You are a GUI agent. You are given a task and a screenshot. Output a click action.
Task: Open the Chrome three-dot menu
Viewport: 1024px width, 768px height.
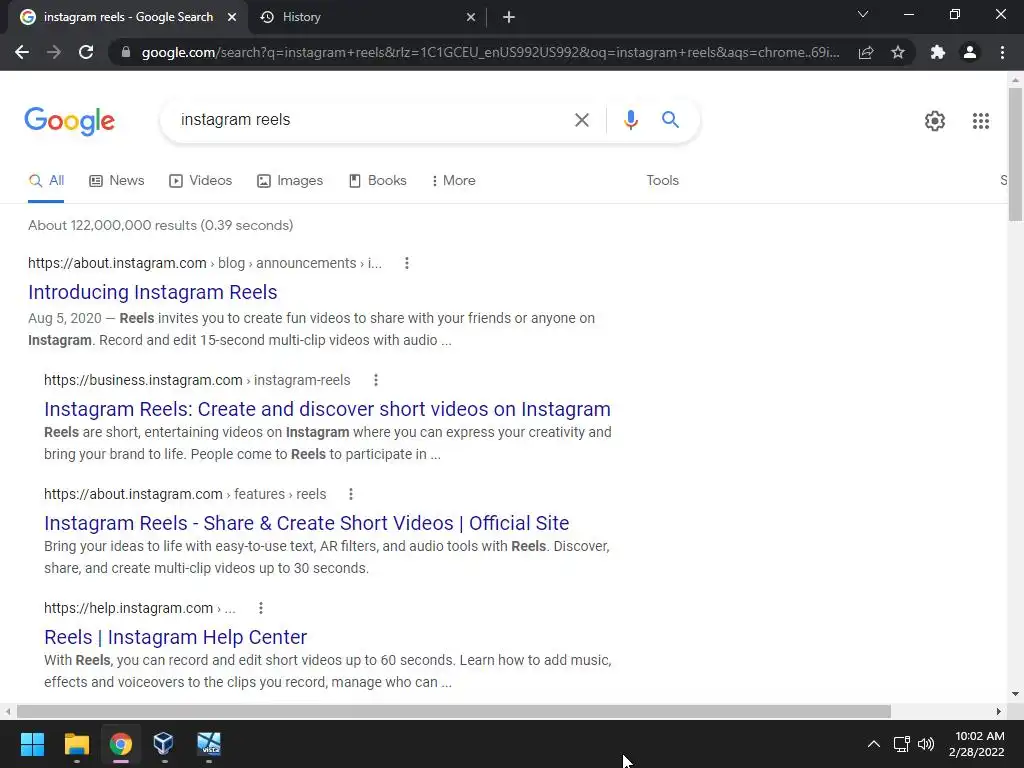click(x=1002, y=52)
